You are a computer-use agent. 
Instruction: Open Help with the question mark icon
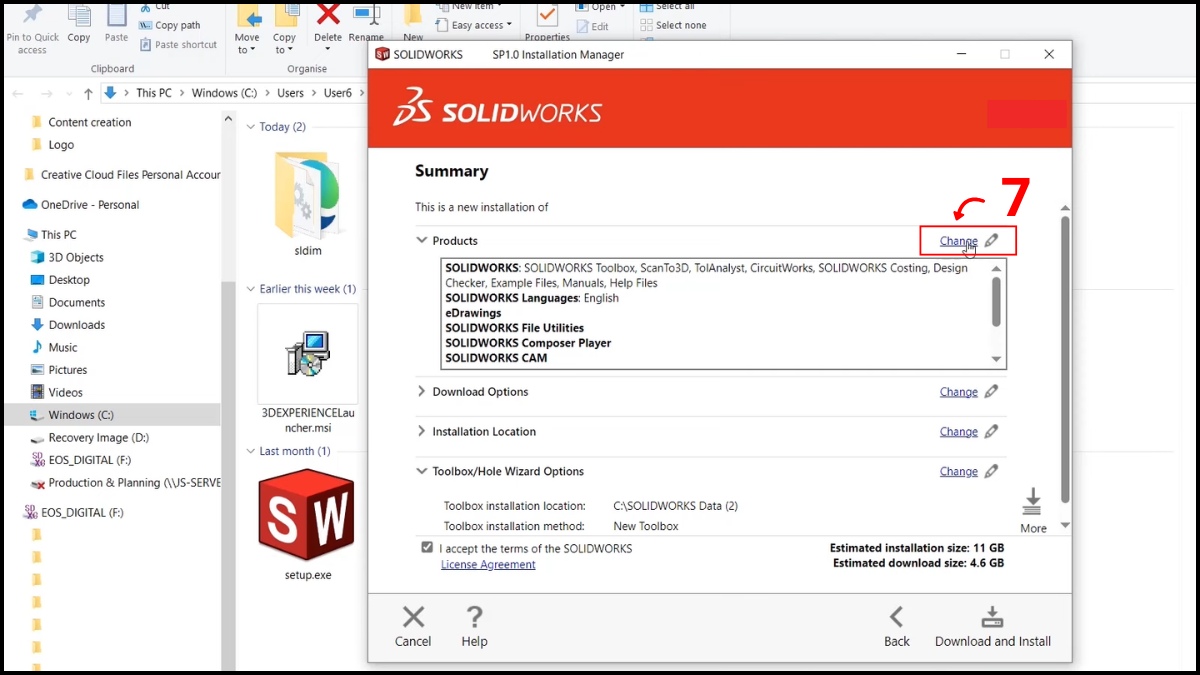(x=475, y=617)
